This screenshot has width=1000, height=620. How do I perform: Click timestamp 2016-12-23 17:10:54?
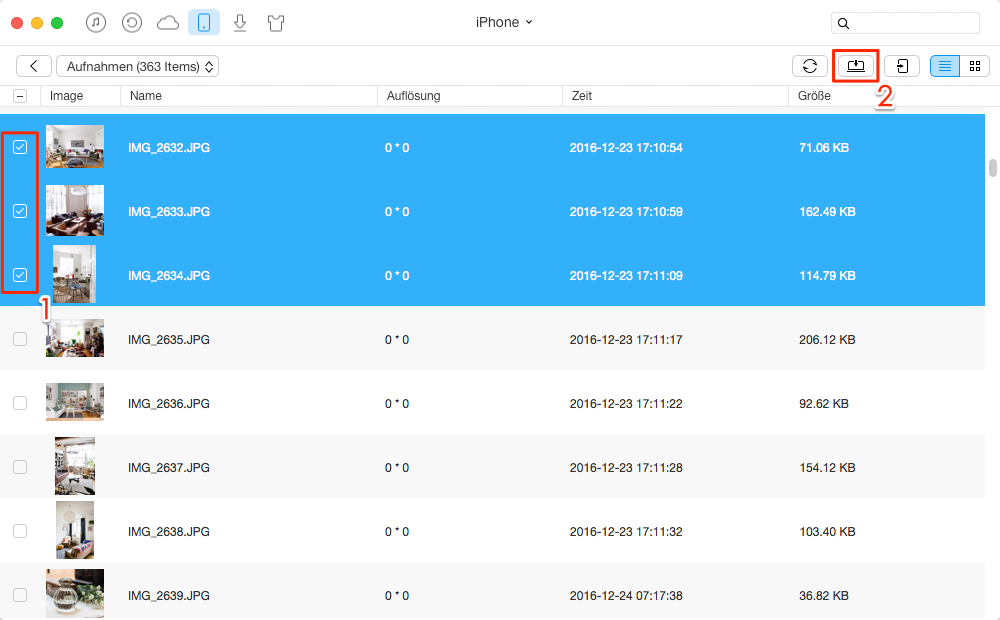point(626,147)
